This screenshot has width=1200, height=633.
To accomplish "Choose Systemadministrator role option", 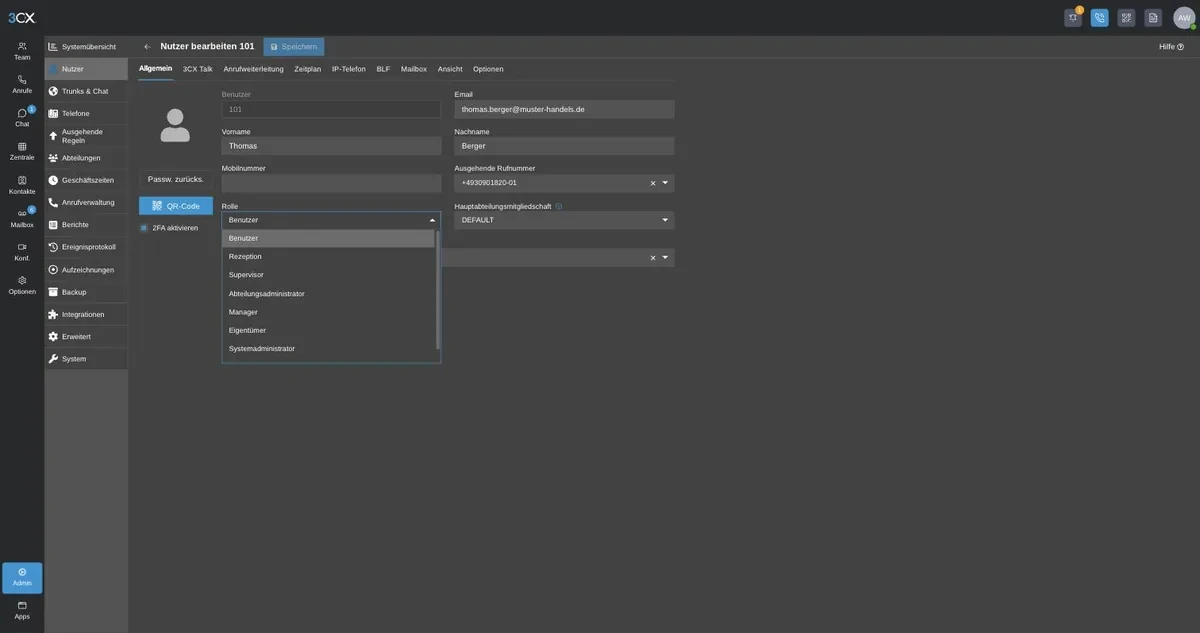I will click(x=328, y=349).
